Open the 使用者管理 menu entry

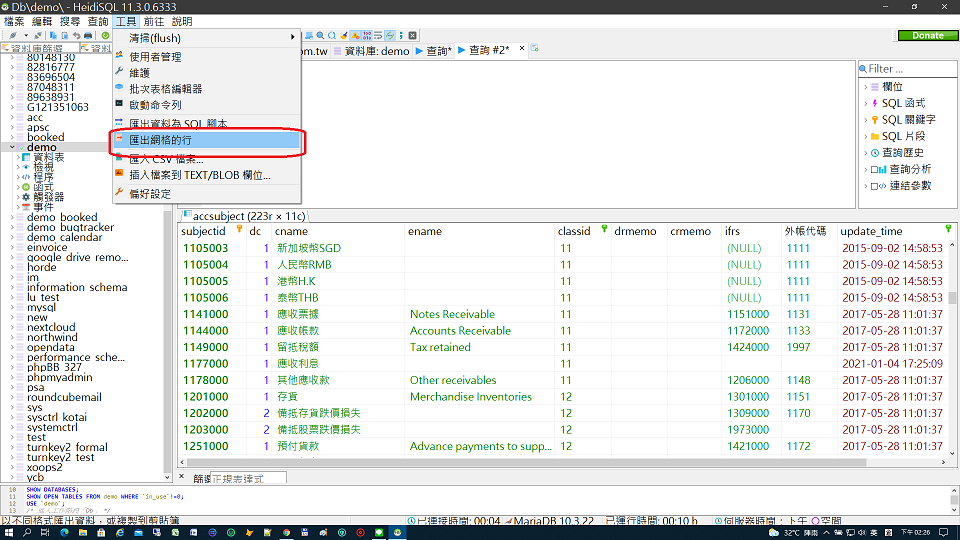click(x=207, y=56)
